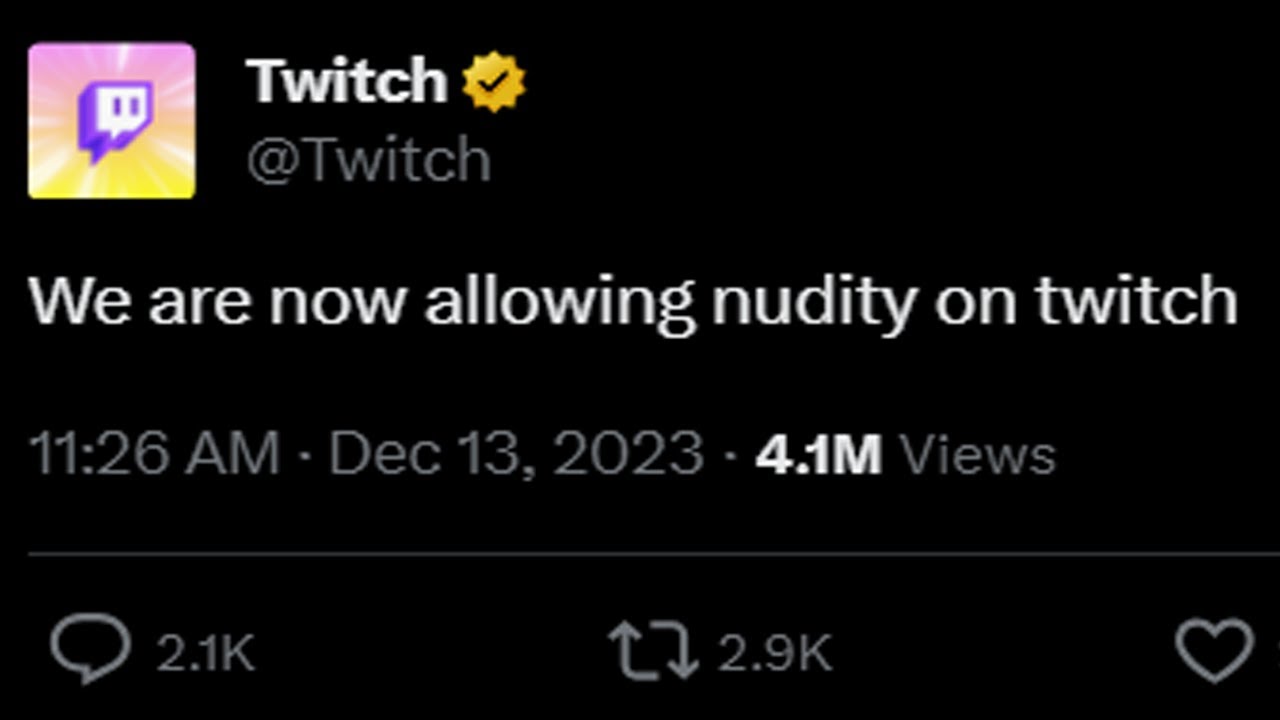1280x720 pixels.
Task: Click the word "allowing" in the tweet
Action: click(x=559, y=300)
